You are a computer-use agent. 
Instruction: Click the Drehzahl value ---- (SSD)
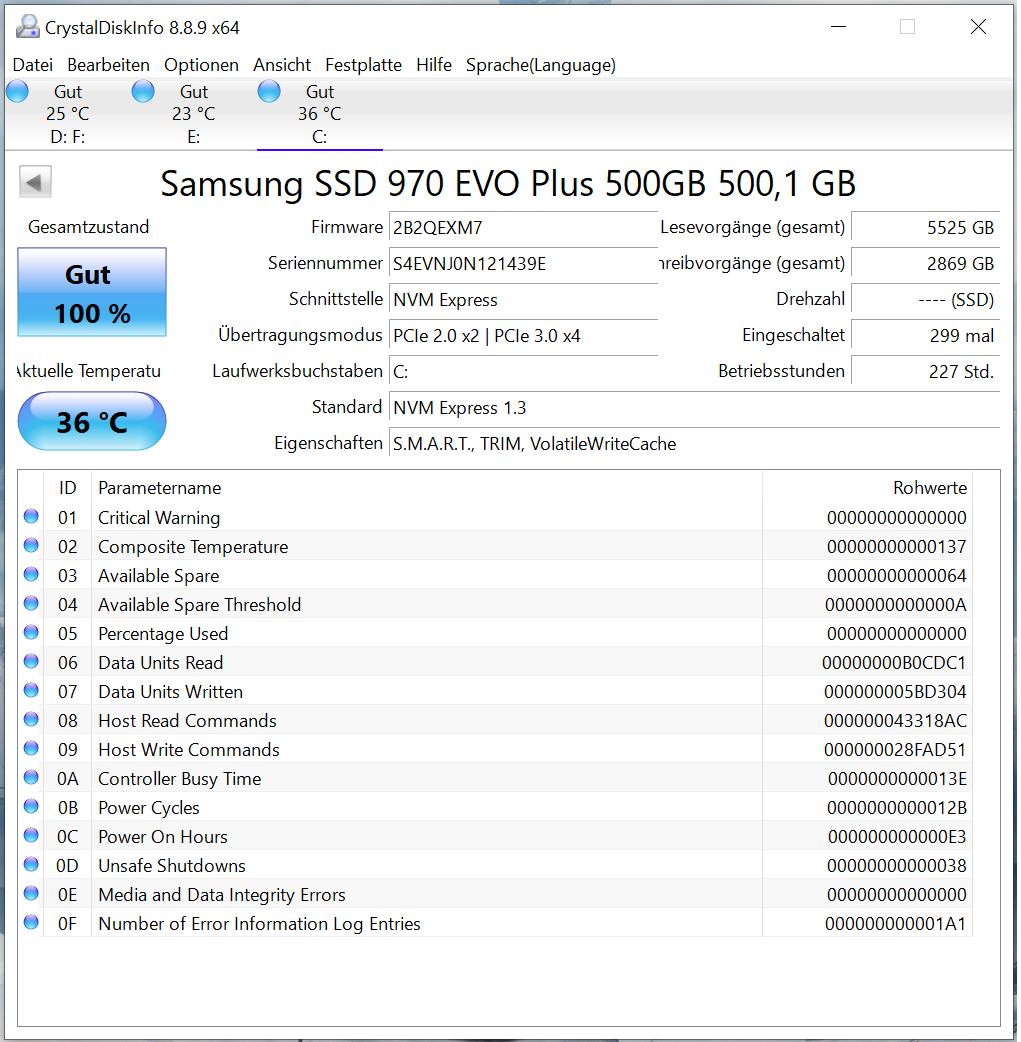tap(926, 300)
